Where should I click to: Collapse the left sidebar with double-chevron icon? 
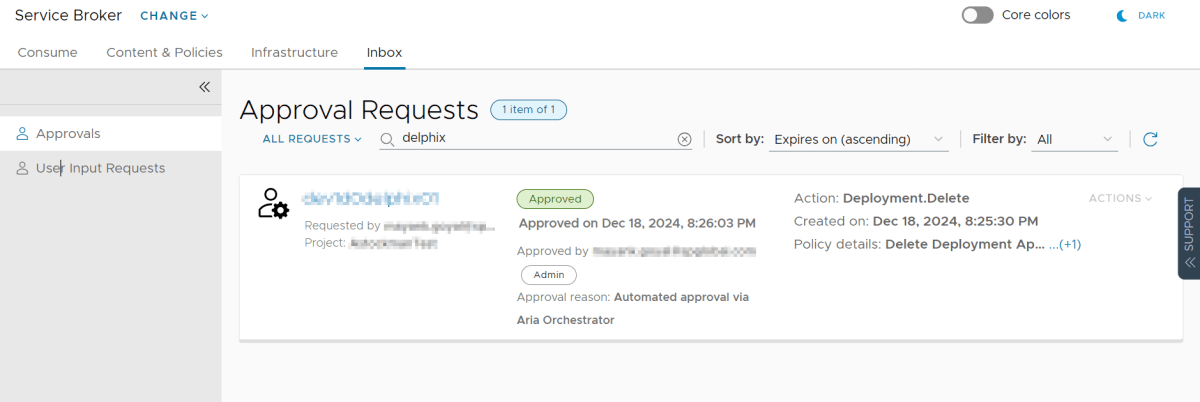click(x=204, y=87)
